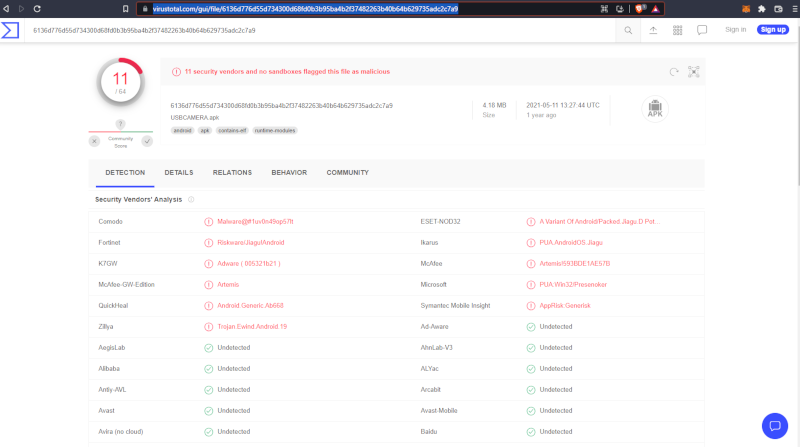Open the comments notification icon

point(702,30)
